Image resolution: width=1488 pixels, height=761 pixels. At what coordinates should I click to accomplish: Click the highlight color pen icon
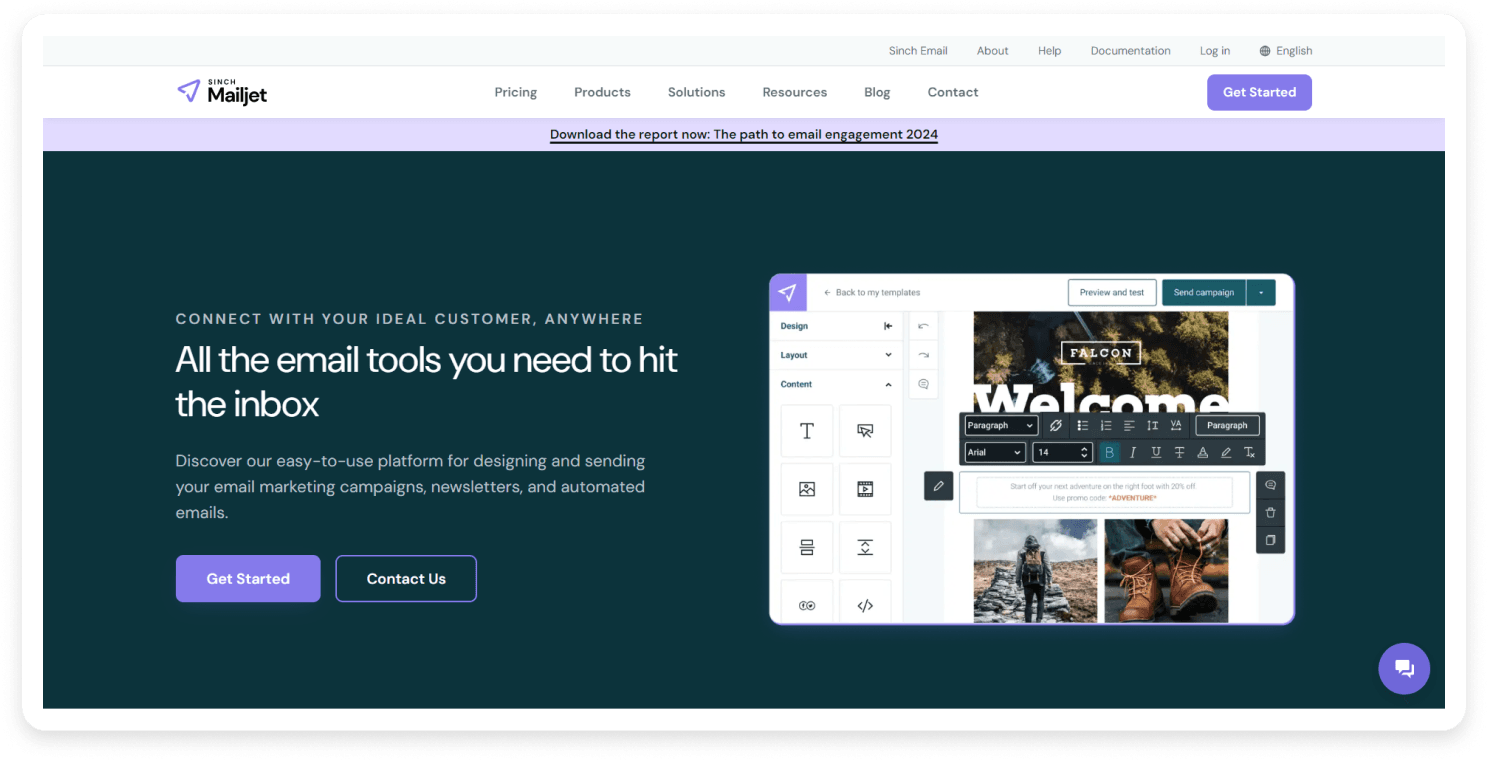coord(1226,453)
